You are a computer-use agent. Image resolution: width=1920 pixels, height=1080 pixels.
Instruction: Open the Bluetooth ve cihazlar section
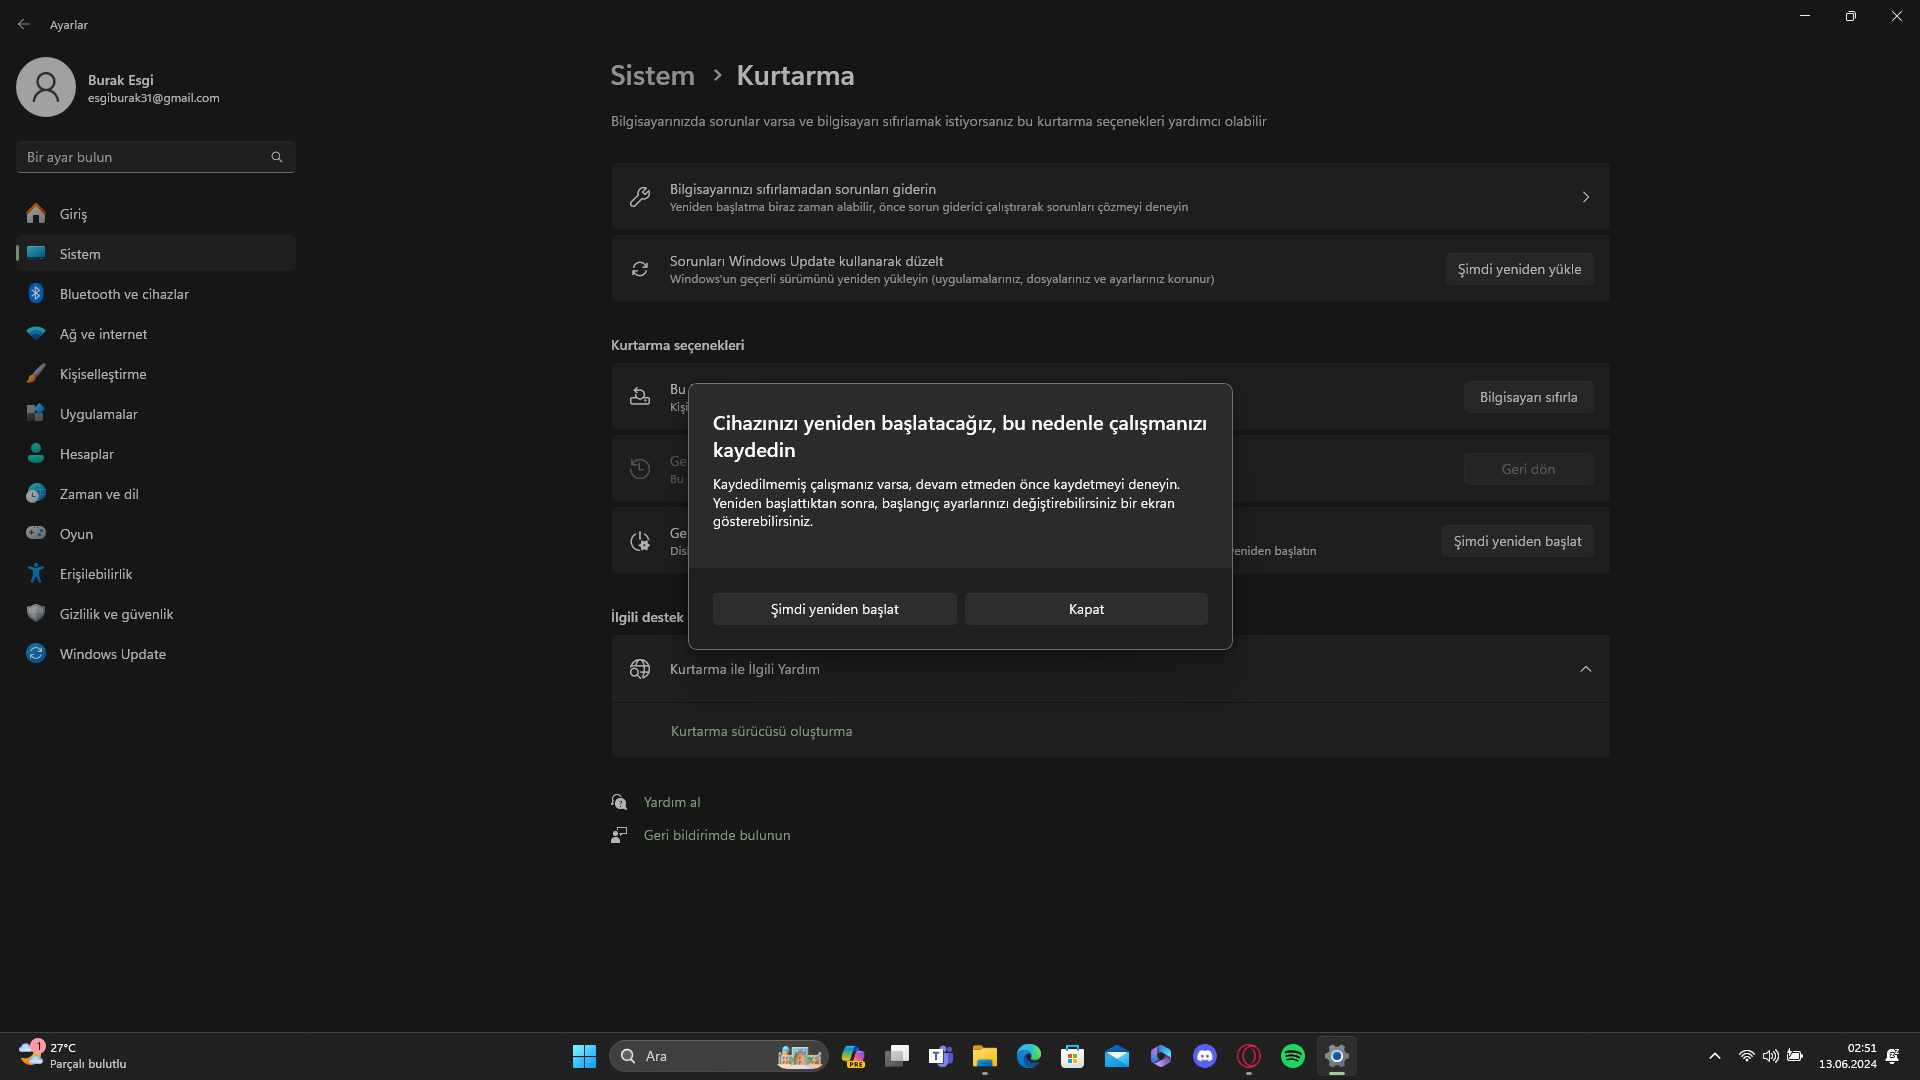[124, 294]
